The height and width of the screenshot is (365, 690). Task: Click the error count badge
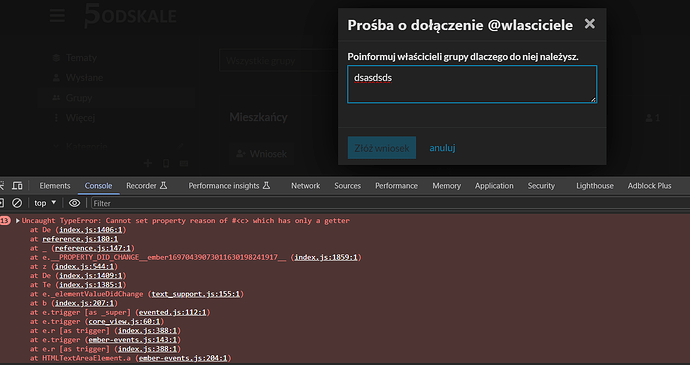(x=4, y=221)
